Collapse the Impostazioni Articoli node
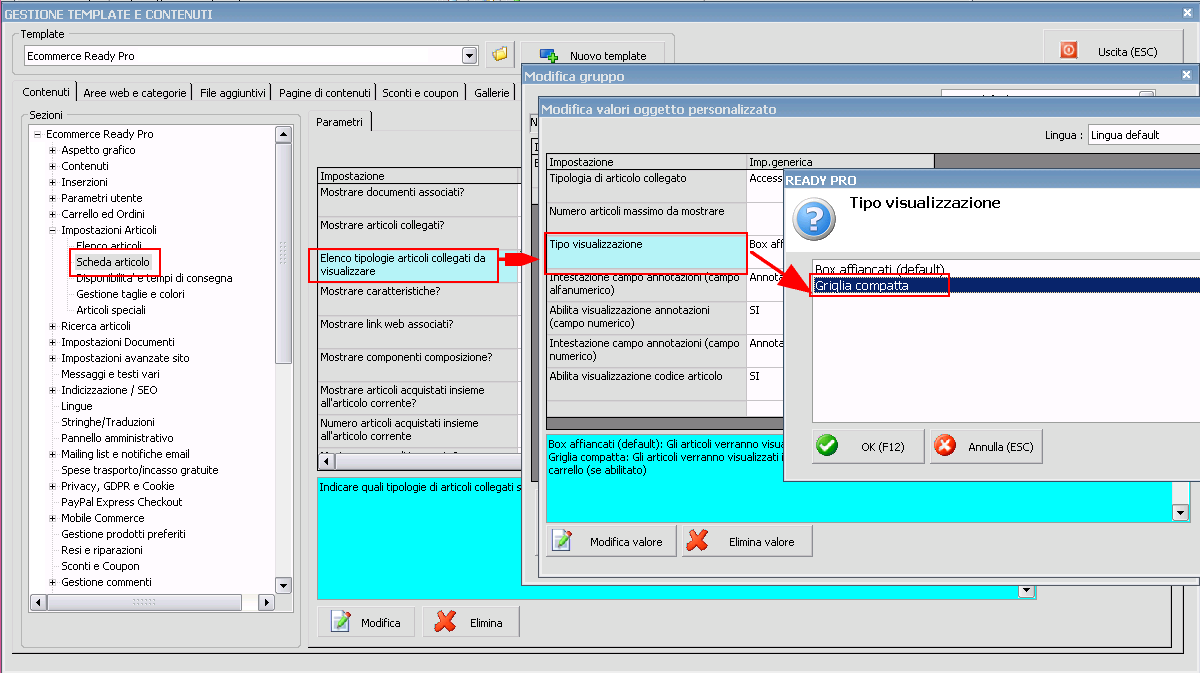Viewport: 1200px width, 673px height. [53, 230]
